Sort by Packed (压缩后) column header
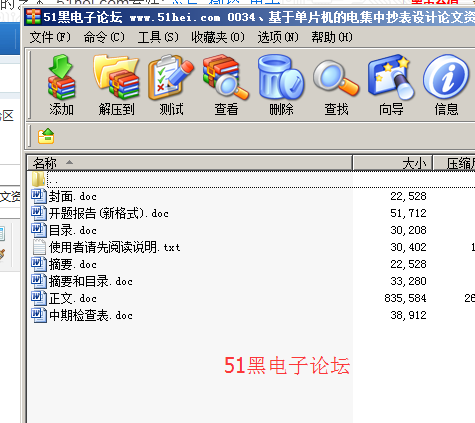 coord(454,163)
